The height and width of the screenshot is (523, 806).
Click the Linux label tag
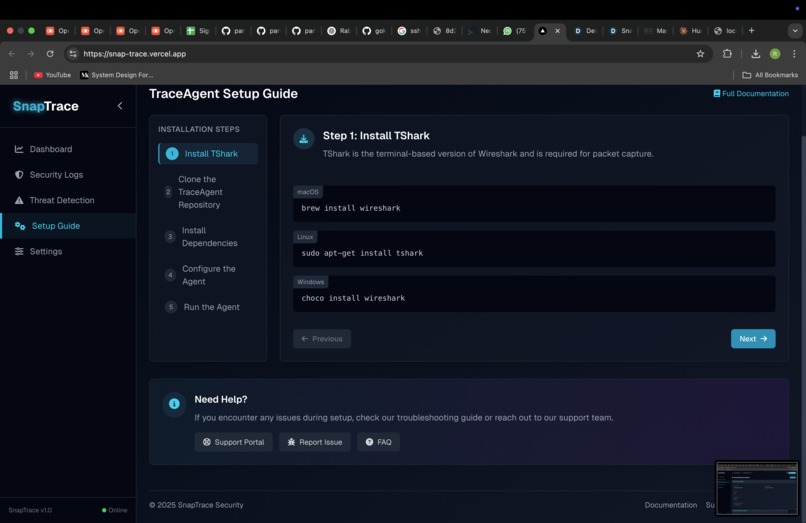pyautogui.click(x=305, y=237)
